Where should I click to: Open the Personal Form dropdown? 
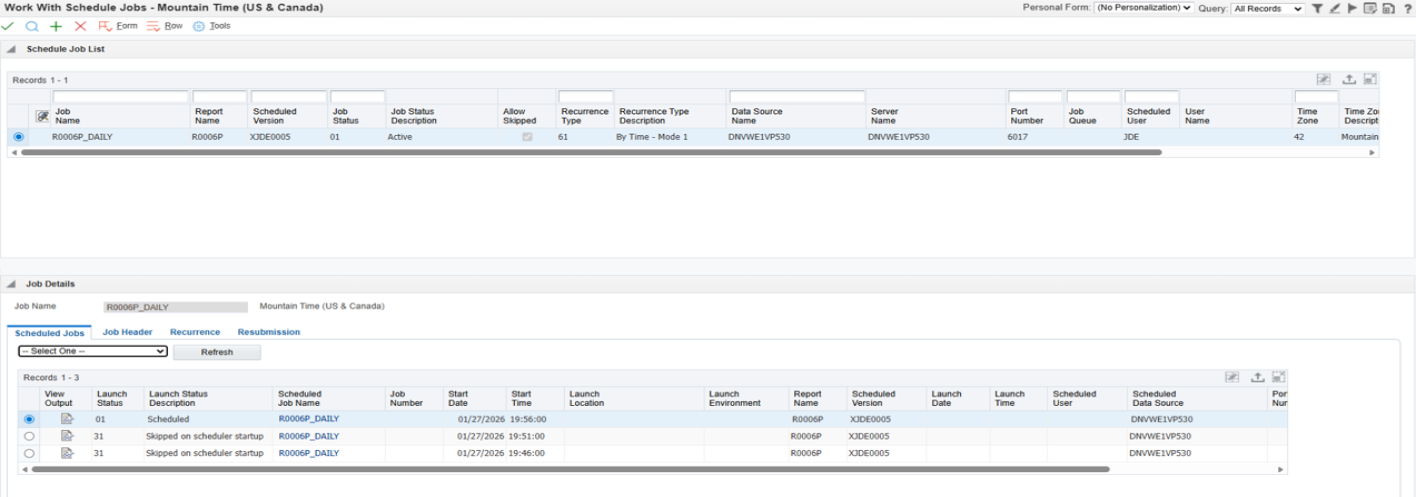point(1143,8)
